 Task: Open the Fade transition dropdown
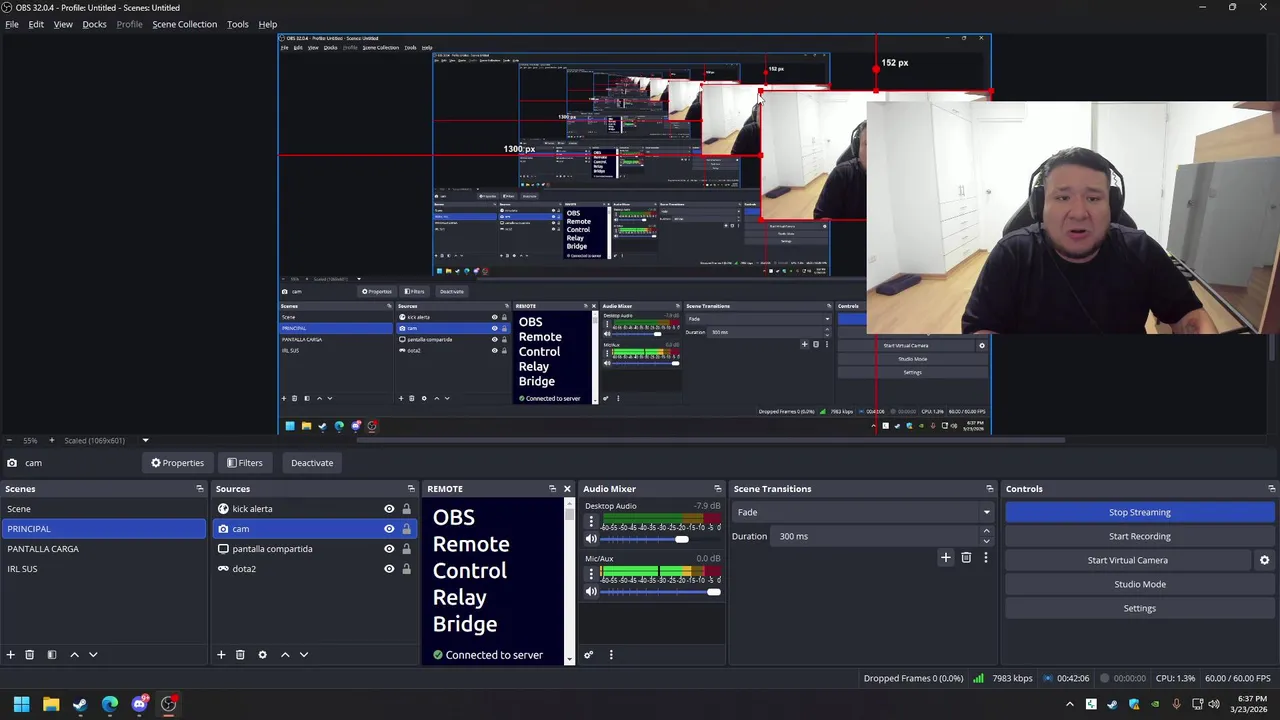tap(864, 512)
